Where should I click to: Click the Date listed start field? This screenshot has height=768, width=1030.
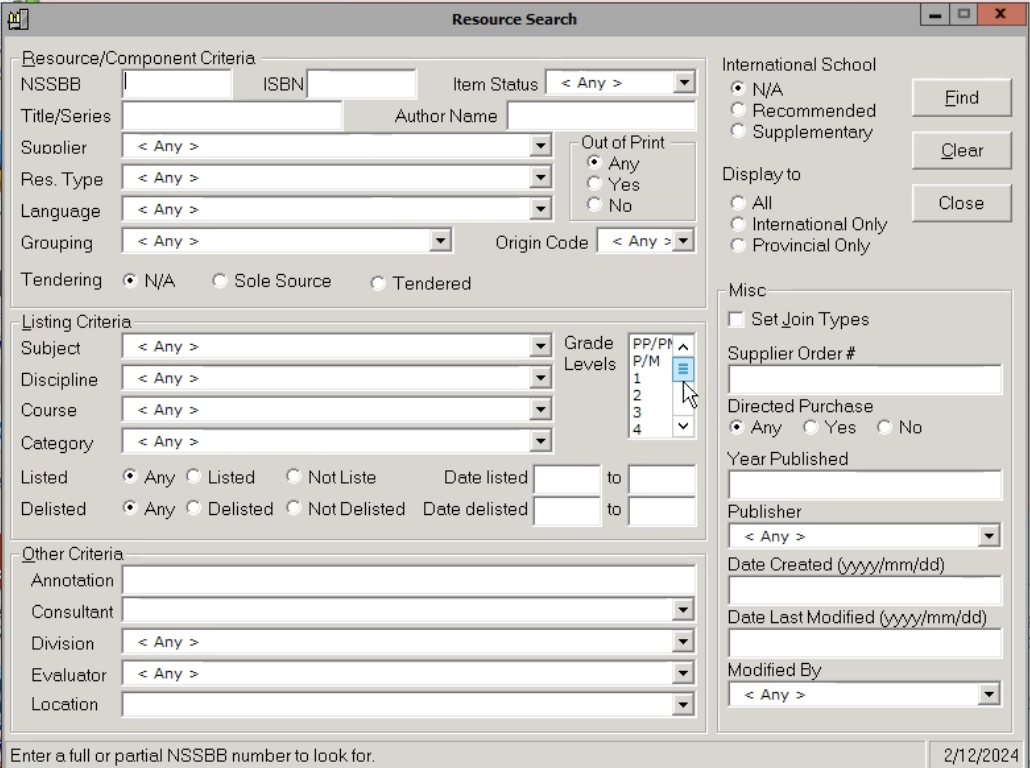568,478
